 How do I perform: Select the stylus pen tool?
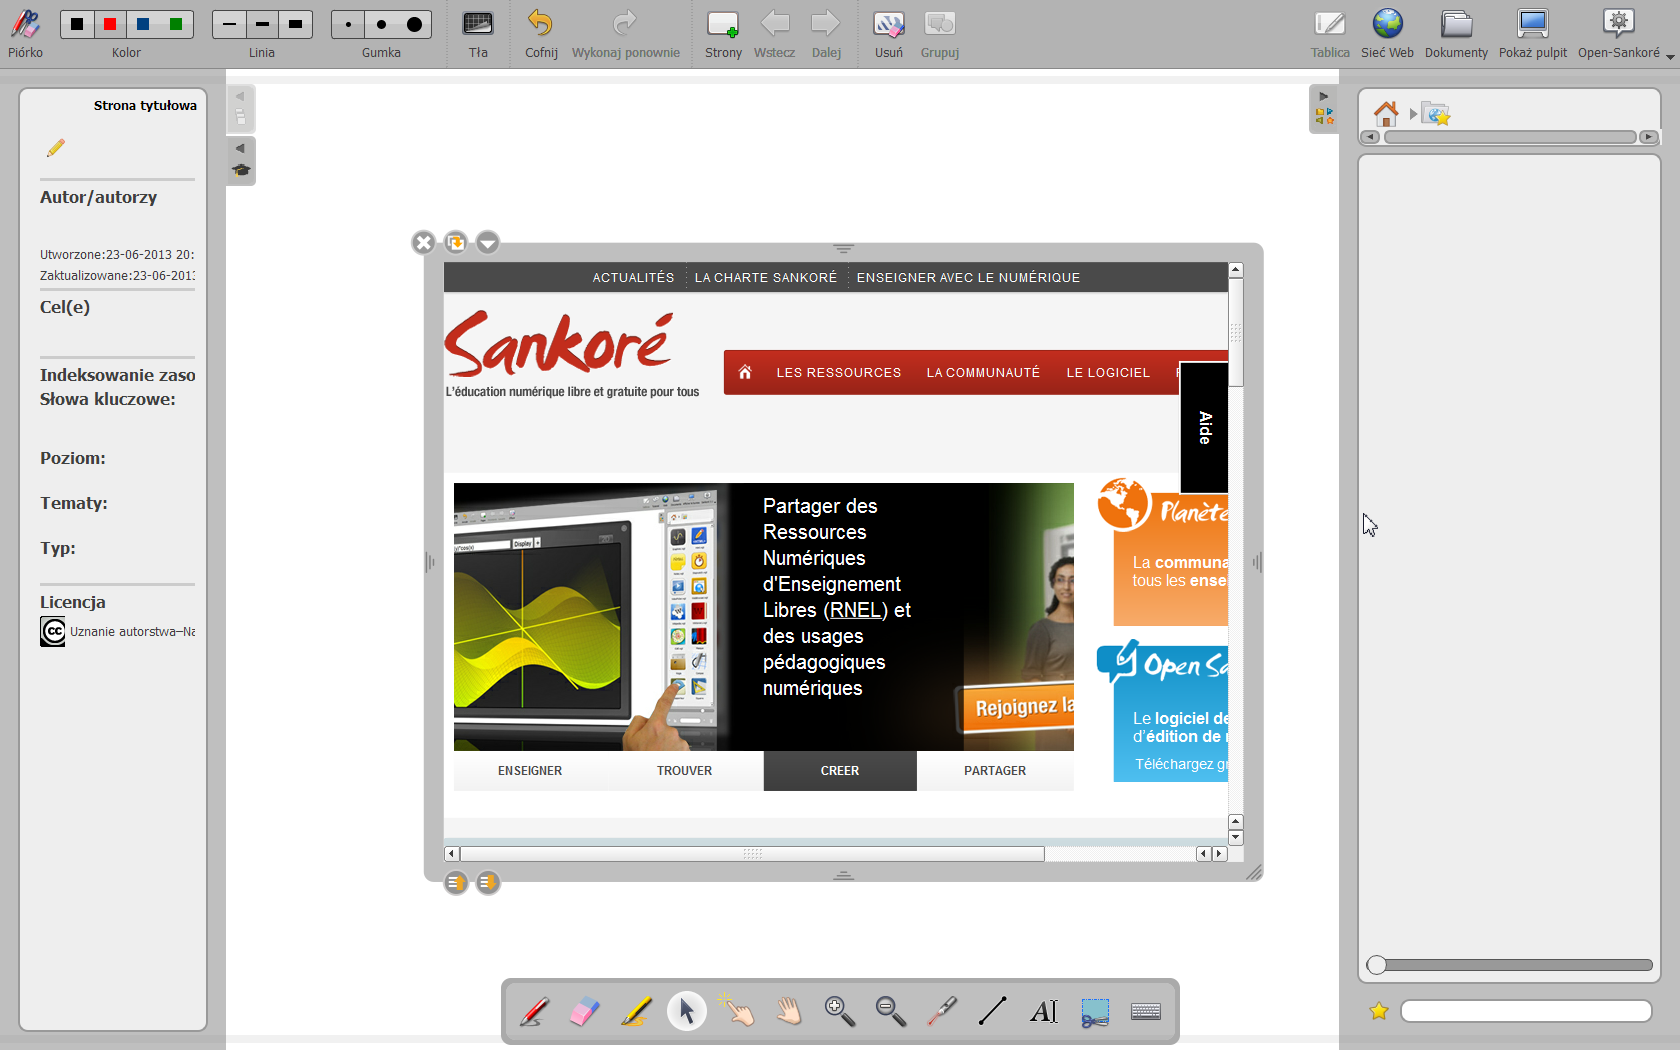(534, 1012)
